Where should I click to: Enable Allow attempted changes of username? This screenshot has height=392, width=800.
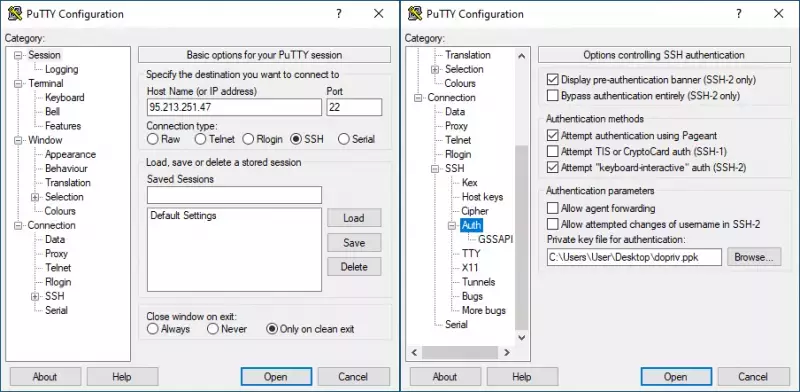pyautogui.click(x=552, y=224)
